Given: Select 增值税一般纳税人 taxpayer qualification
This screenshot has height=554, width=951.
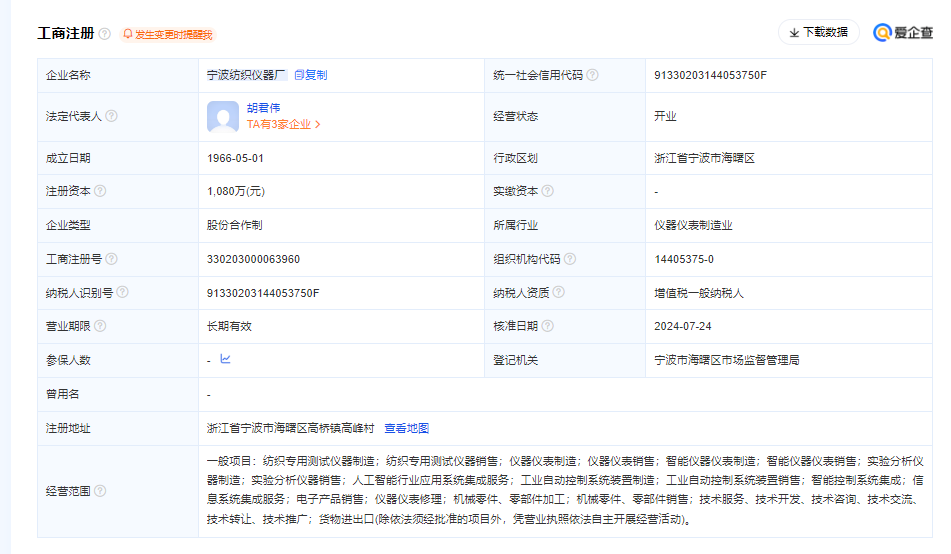Looking at the screenshot, I should [x=699, y=293].
